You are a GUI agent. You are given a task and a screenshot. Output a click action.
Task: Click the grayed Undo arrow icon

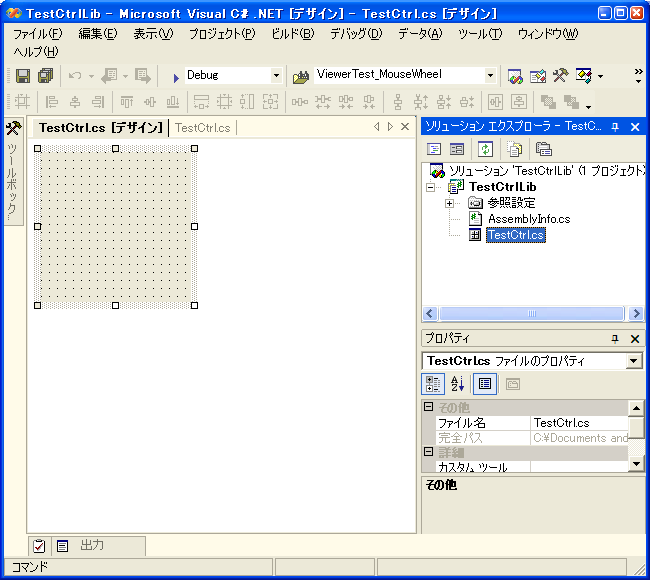click(x=75, y=76)
